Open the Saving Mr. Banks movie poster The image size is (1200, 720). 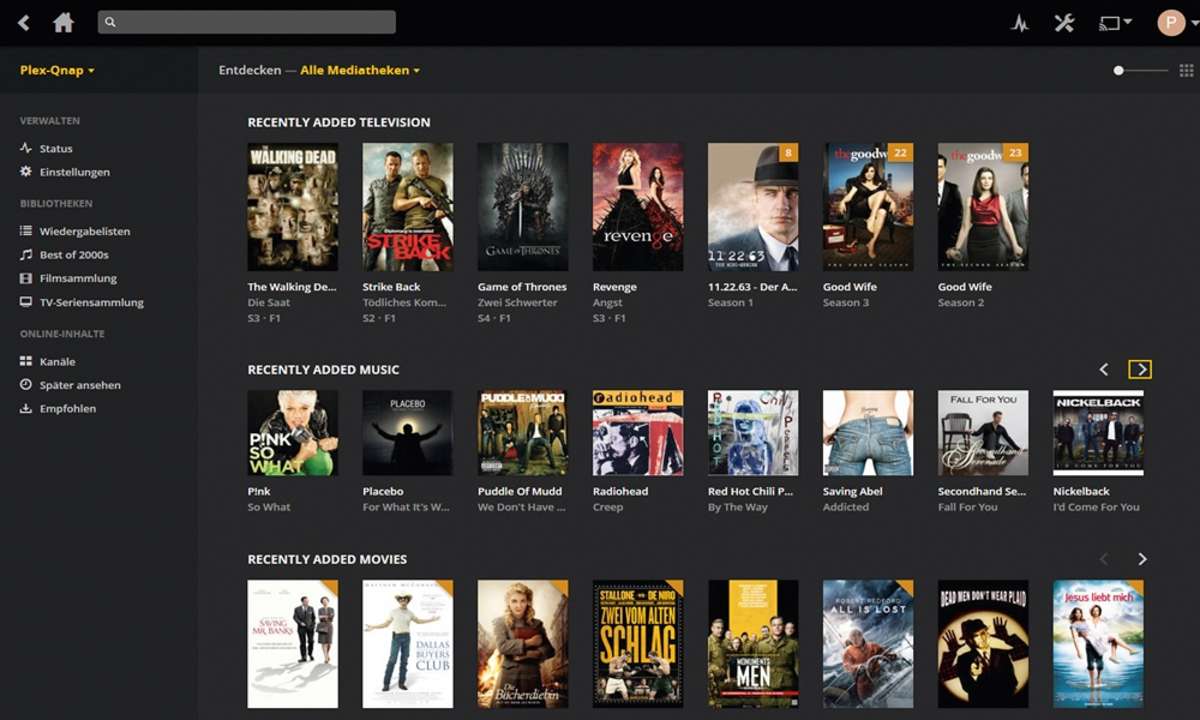click(x=293, y=644)
